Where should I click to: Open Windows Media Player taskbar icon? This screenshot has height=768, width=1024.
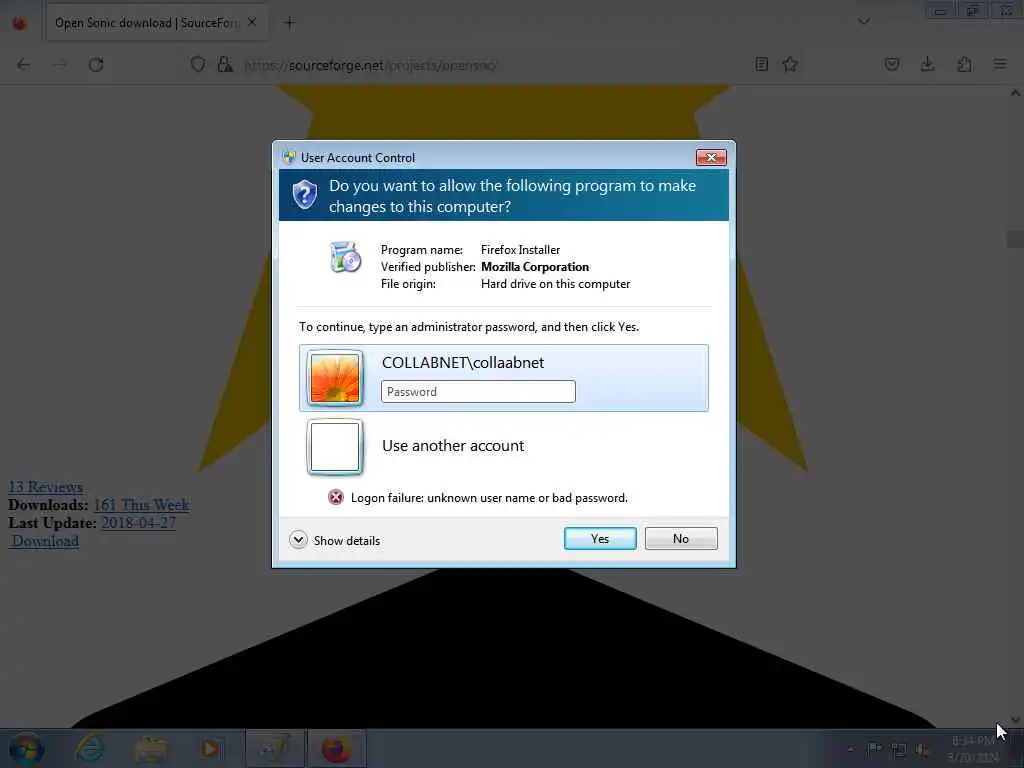tap(211, 748)
